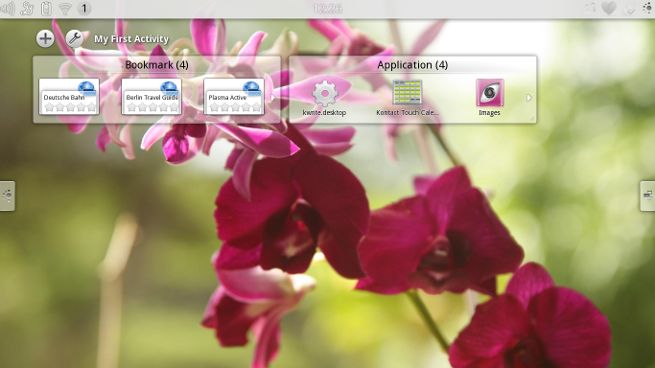Viewport: 655px width, 368px height.
Task: Open the activity switcher dots icon
Action: click(x=647, y=8)
